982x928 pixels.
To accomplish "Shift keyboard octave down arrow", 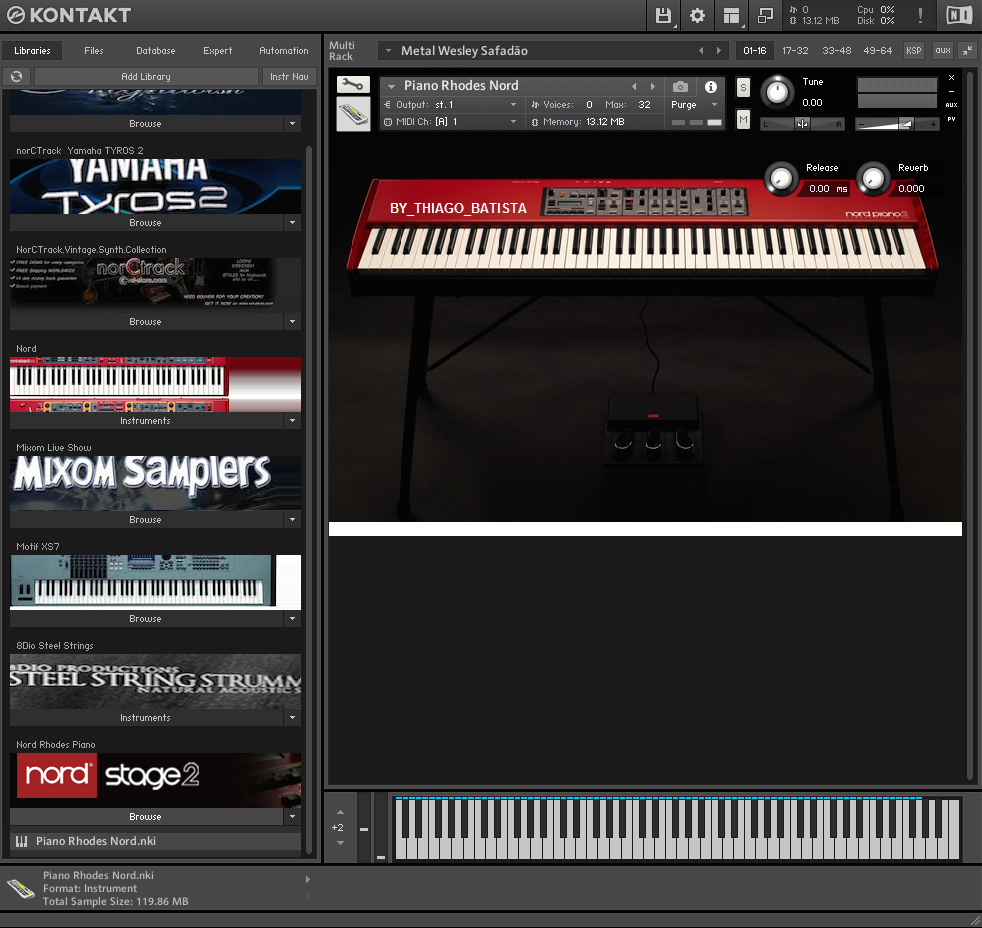I will point(340,843).
